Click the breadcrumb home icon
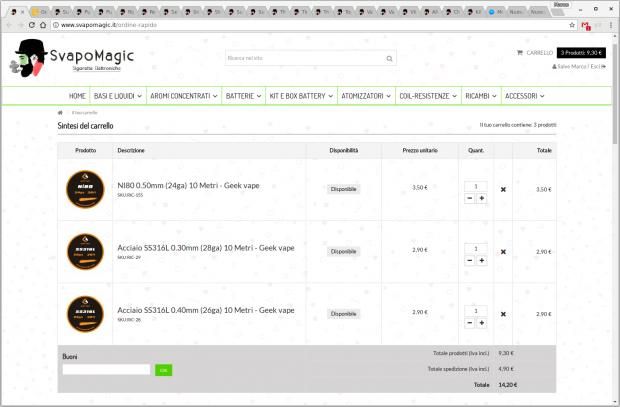Image resolution: width=620 pixels, height=407 pixels. (60, 113)
